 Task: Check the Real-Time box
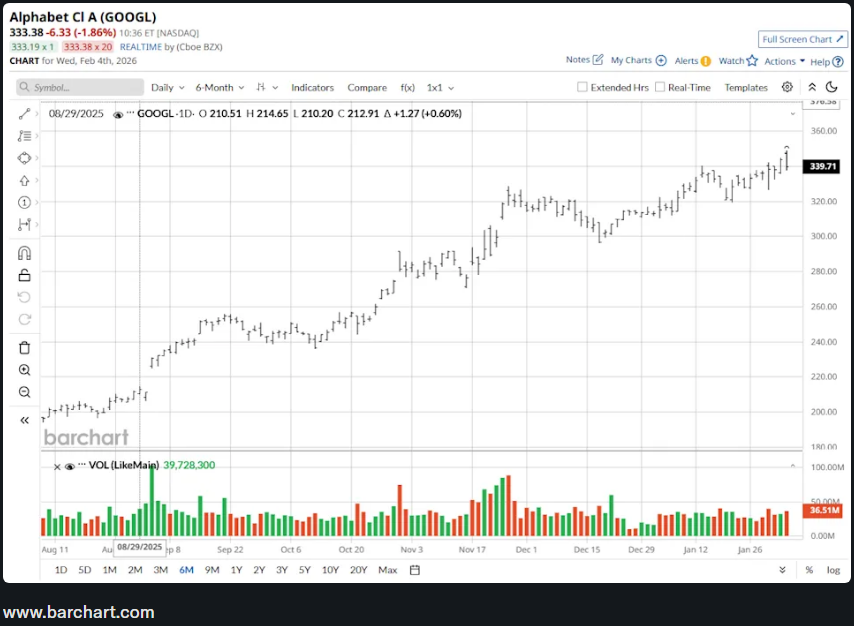660,87
